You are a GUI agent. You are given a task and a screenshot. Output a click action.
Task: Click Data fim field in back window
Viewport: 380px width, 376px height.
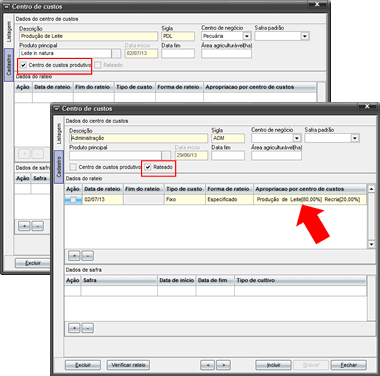point(178,53)
